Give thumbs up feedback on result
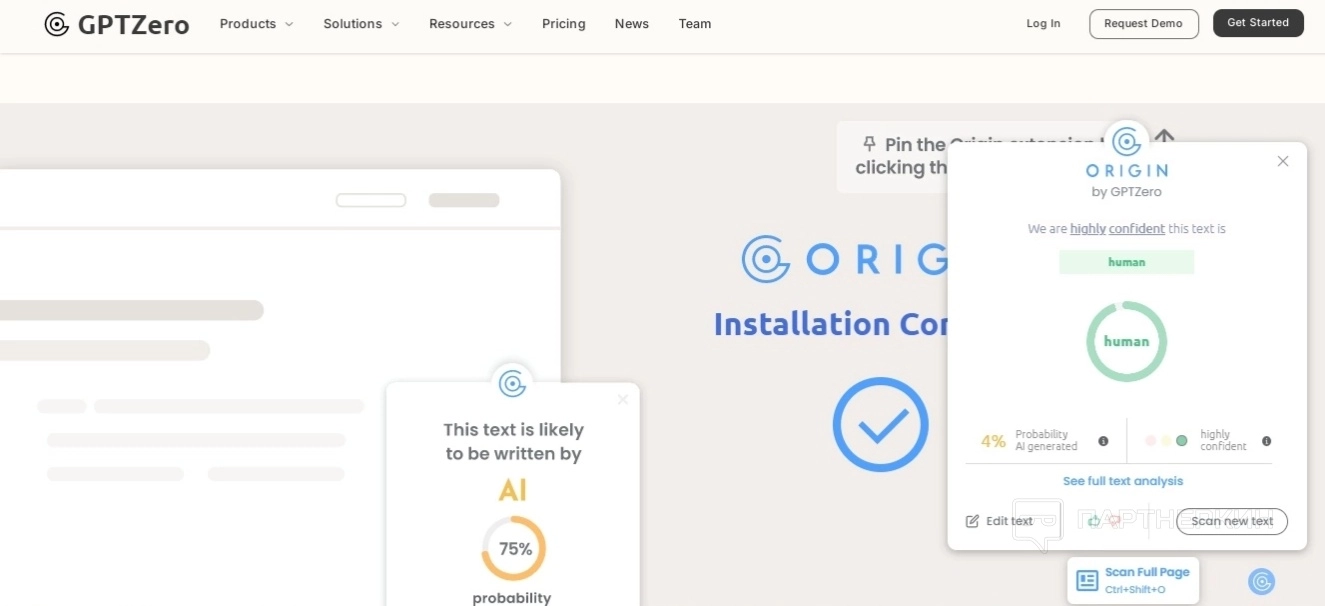Image resolution: width=1325 pixels, height=606 pixels. pos(1094,521)
